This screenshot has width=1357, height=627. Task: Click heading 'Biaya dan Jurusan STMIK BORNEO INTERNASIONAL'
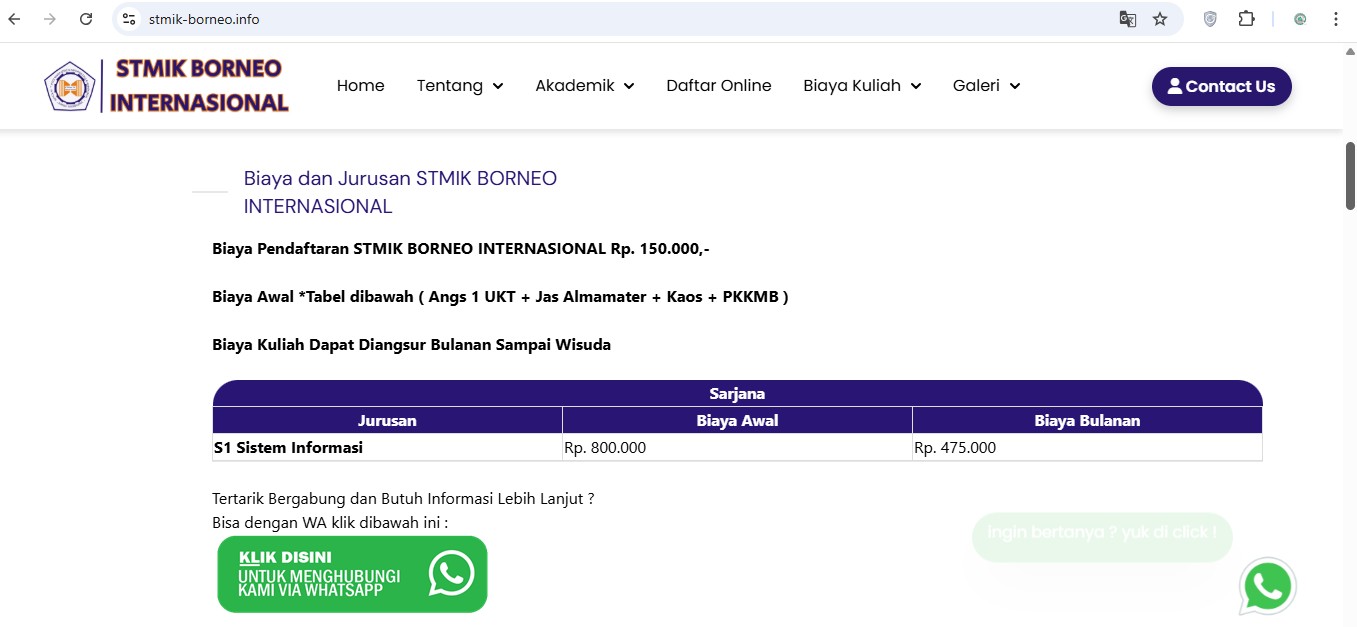pos(400,192)
